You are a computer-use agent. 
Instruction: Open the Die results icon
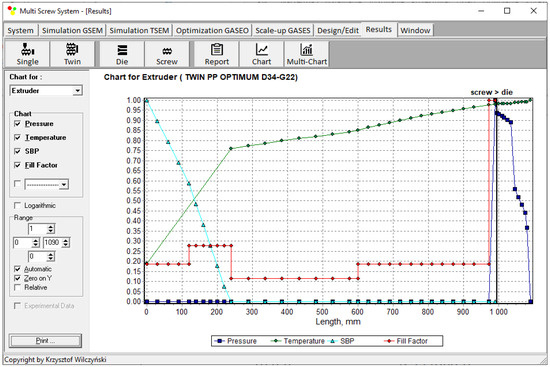pos(122,54)
